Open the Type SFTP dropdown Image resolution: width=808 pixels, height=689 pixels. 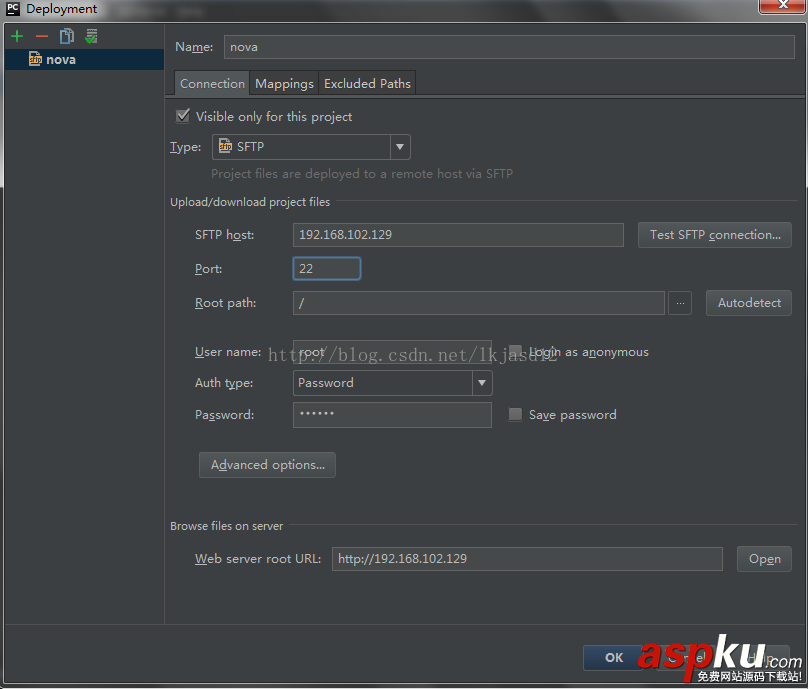pos(311,147)
